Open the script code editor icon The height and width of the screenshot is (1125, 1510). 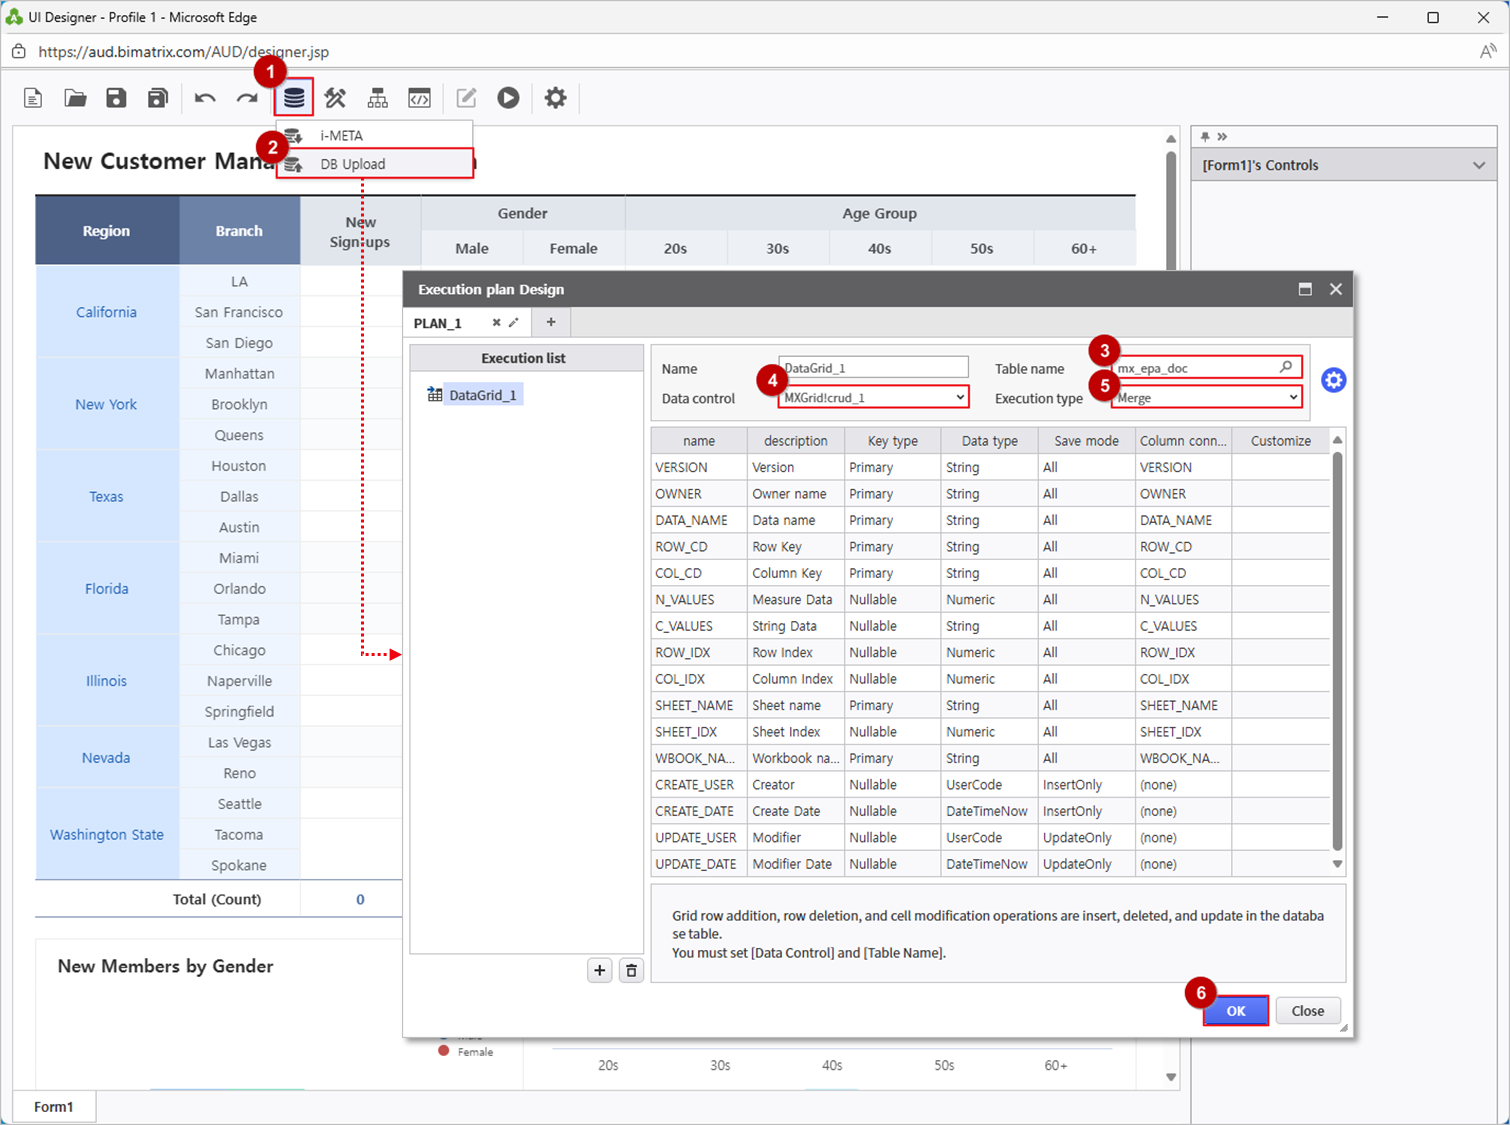[420, 97]
